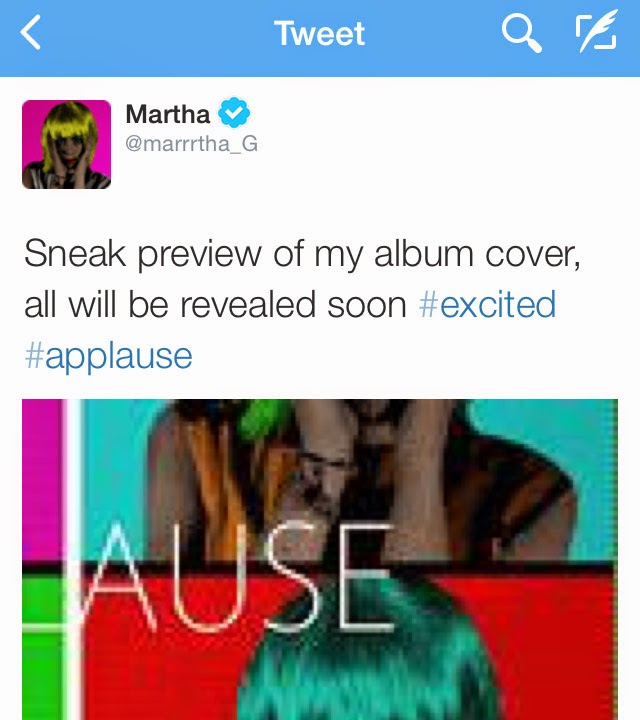Compose a new tweet with the quill icon

click(596, 31)
